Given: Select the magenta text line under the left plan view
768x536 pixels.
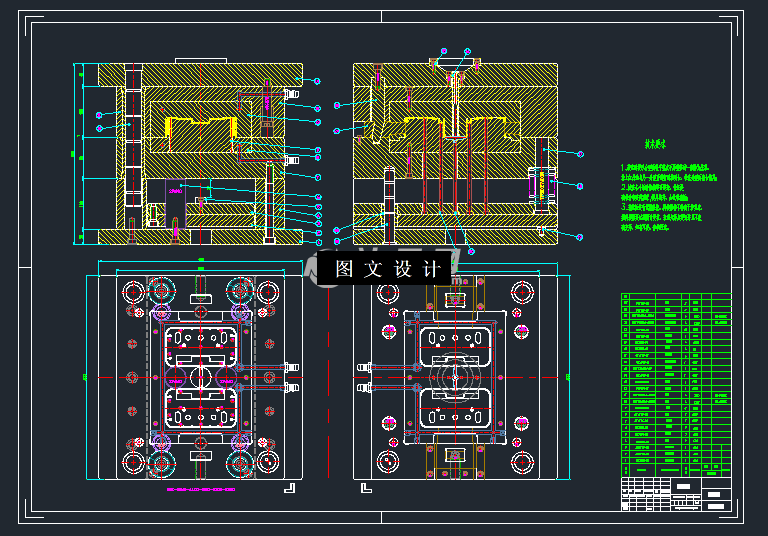Looking at the screenshot, I should click(x=201, y=489).
